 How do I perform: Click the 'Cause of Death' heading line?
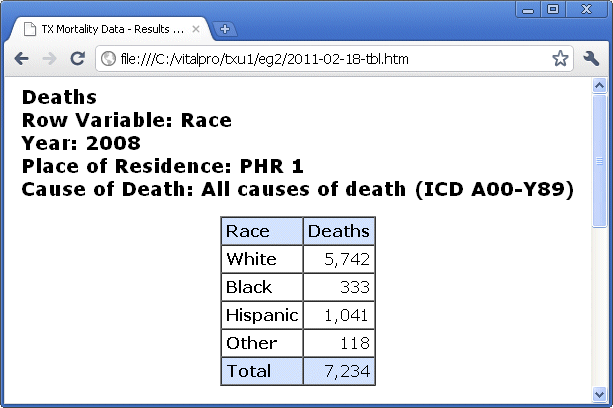tap(298, 190)
